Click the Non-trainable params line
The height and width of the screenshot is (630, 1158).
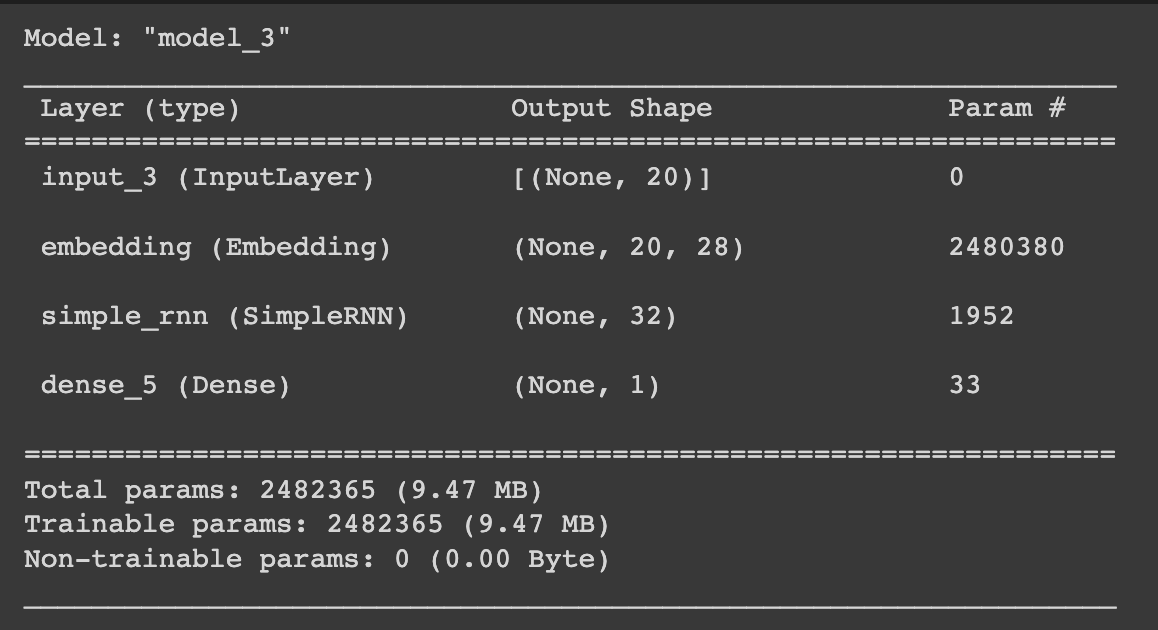tap(318, 560)
